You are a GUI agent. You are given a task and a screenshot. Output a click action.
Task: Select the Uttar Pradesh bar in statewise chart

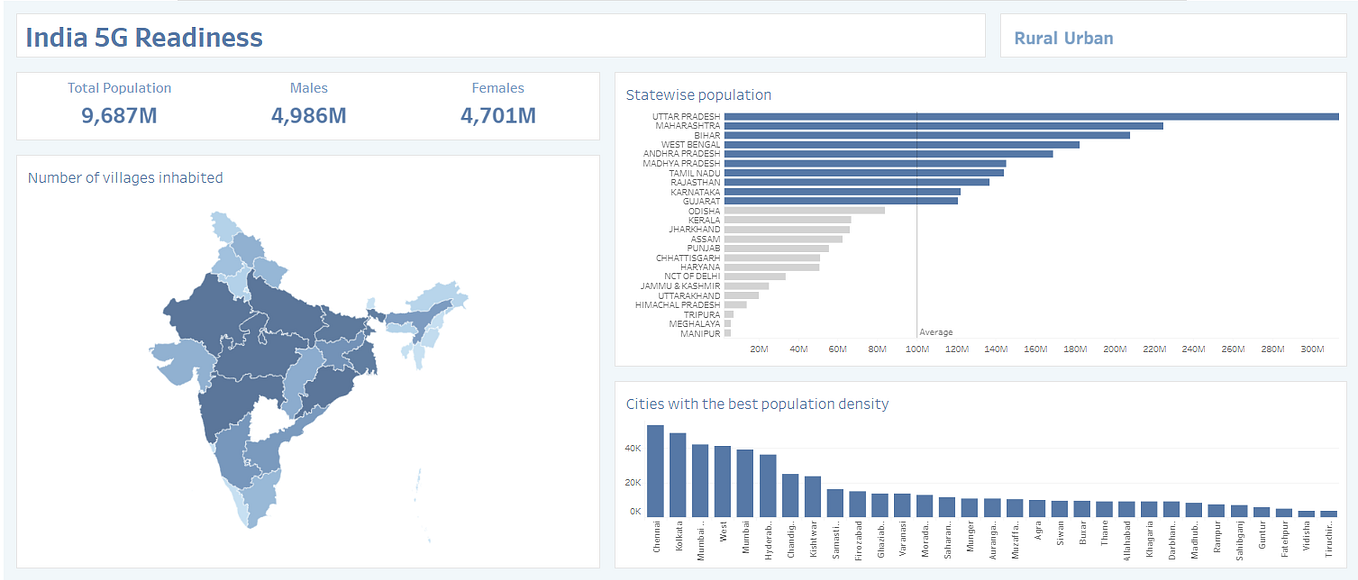1030,115
